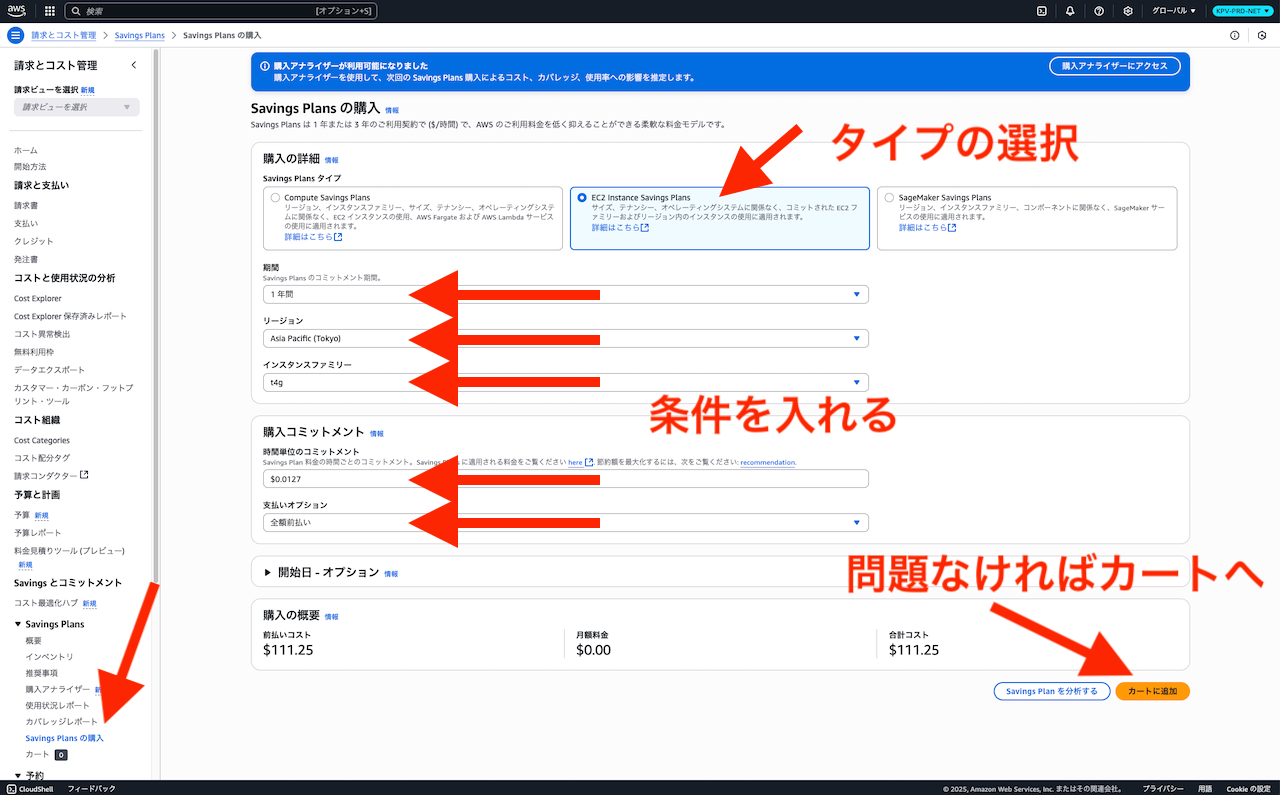Open the リージョン dropdown showing Asia Pacific (Tokyo)
The width and height of the screenshot is (1280, 795).
(566, 338)
